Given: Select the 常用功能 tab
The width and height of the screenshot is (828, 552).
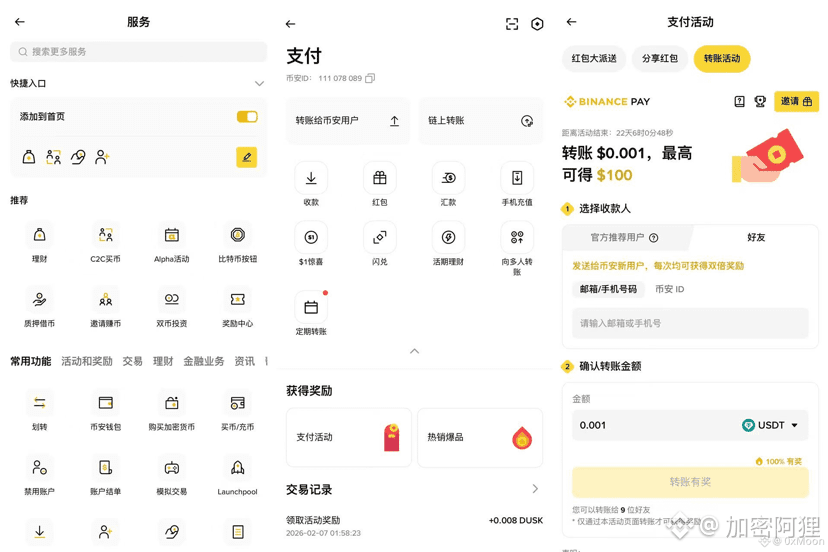Looking at the screenshot, I should 31,361.
